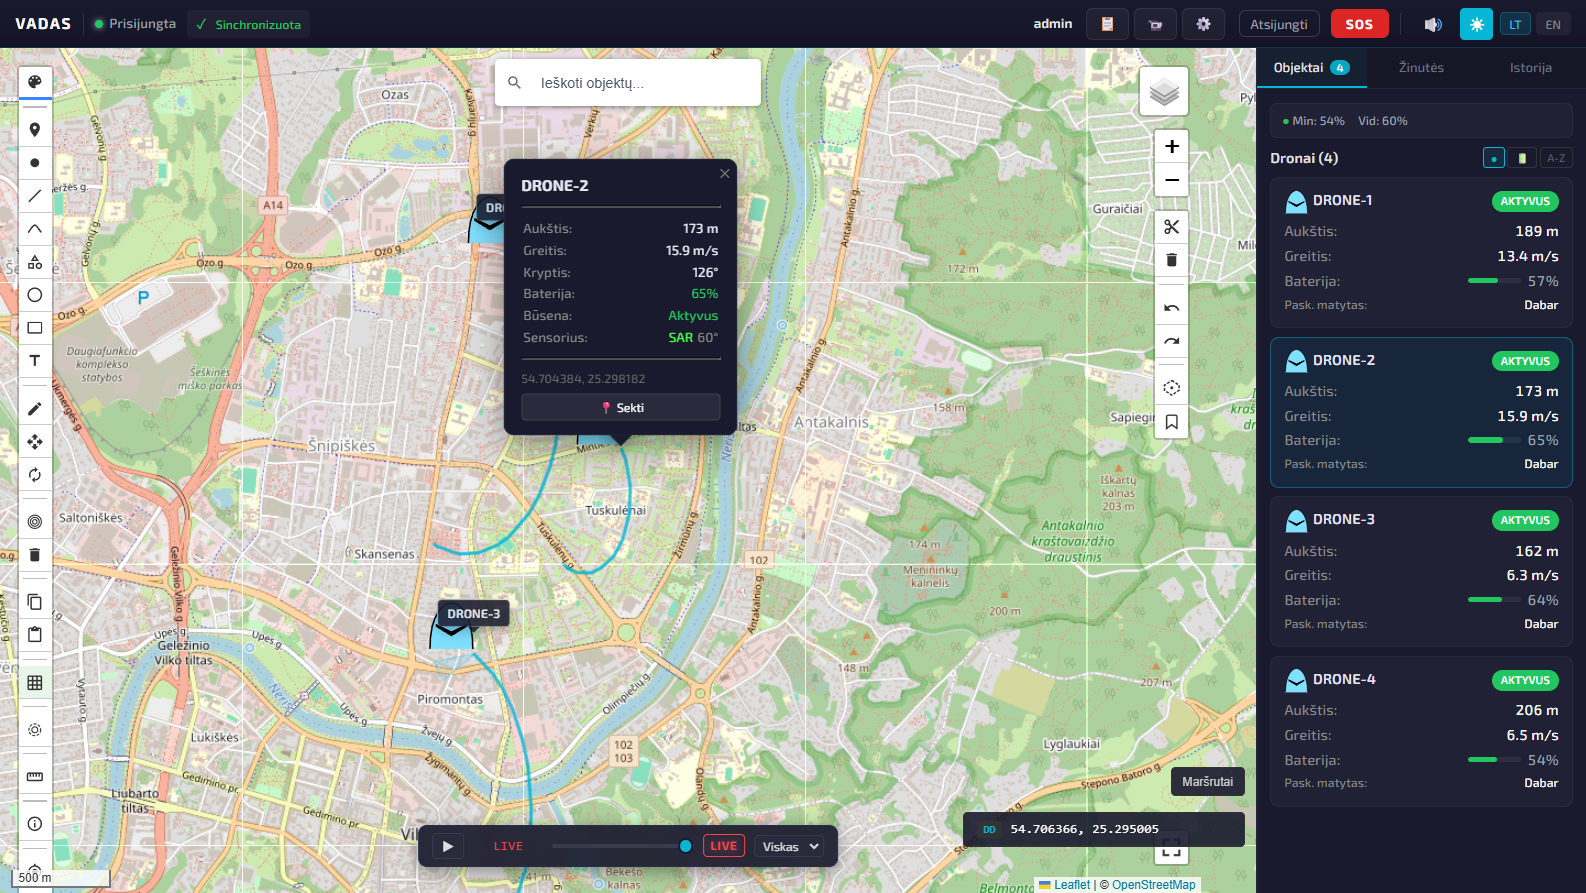The width and height of the screenshot is (1586, 893).
Task: Select the DRONE-3 card in list
Action: [1421, 572]
